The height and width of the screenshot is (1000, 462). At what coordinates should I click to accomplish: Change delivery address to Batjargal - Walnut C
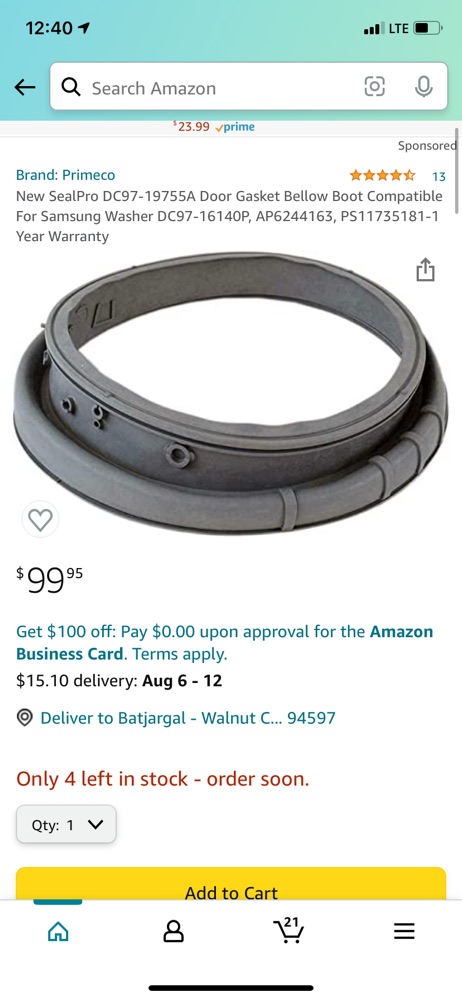188,718
